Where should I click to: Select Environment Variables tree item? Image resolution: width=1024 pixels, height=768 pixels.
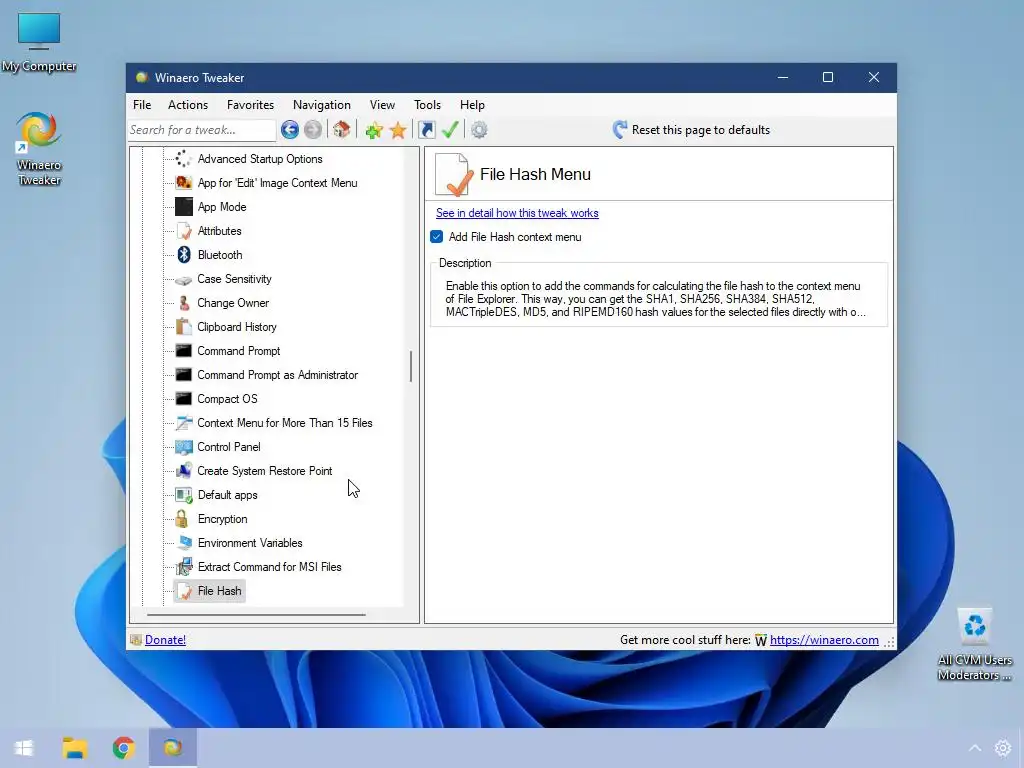pos(250,543)
